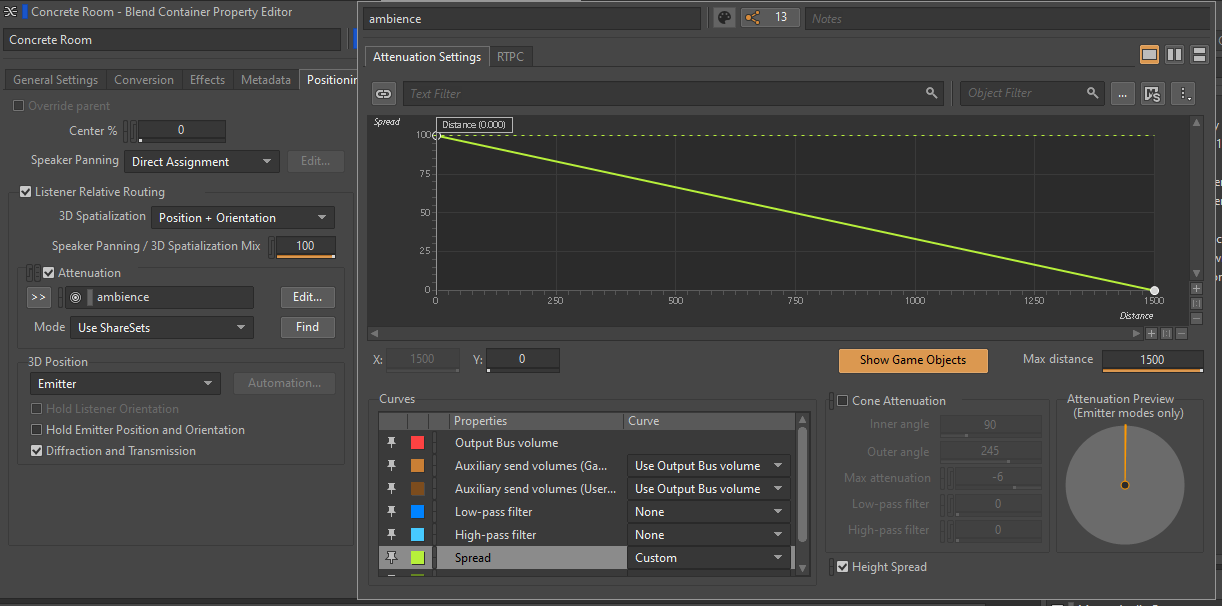Disable the Height Spread checkbox

click(842, 566)
